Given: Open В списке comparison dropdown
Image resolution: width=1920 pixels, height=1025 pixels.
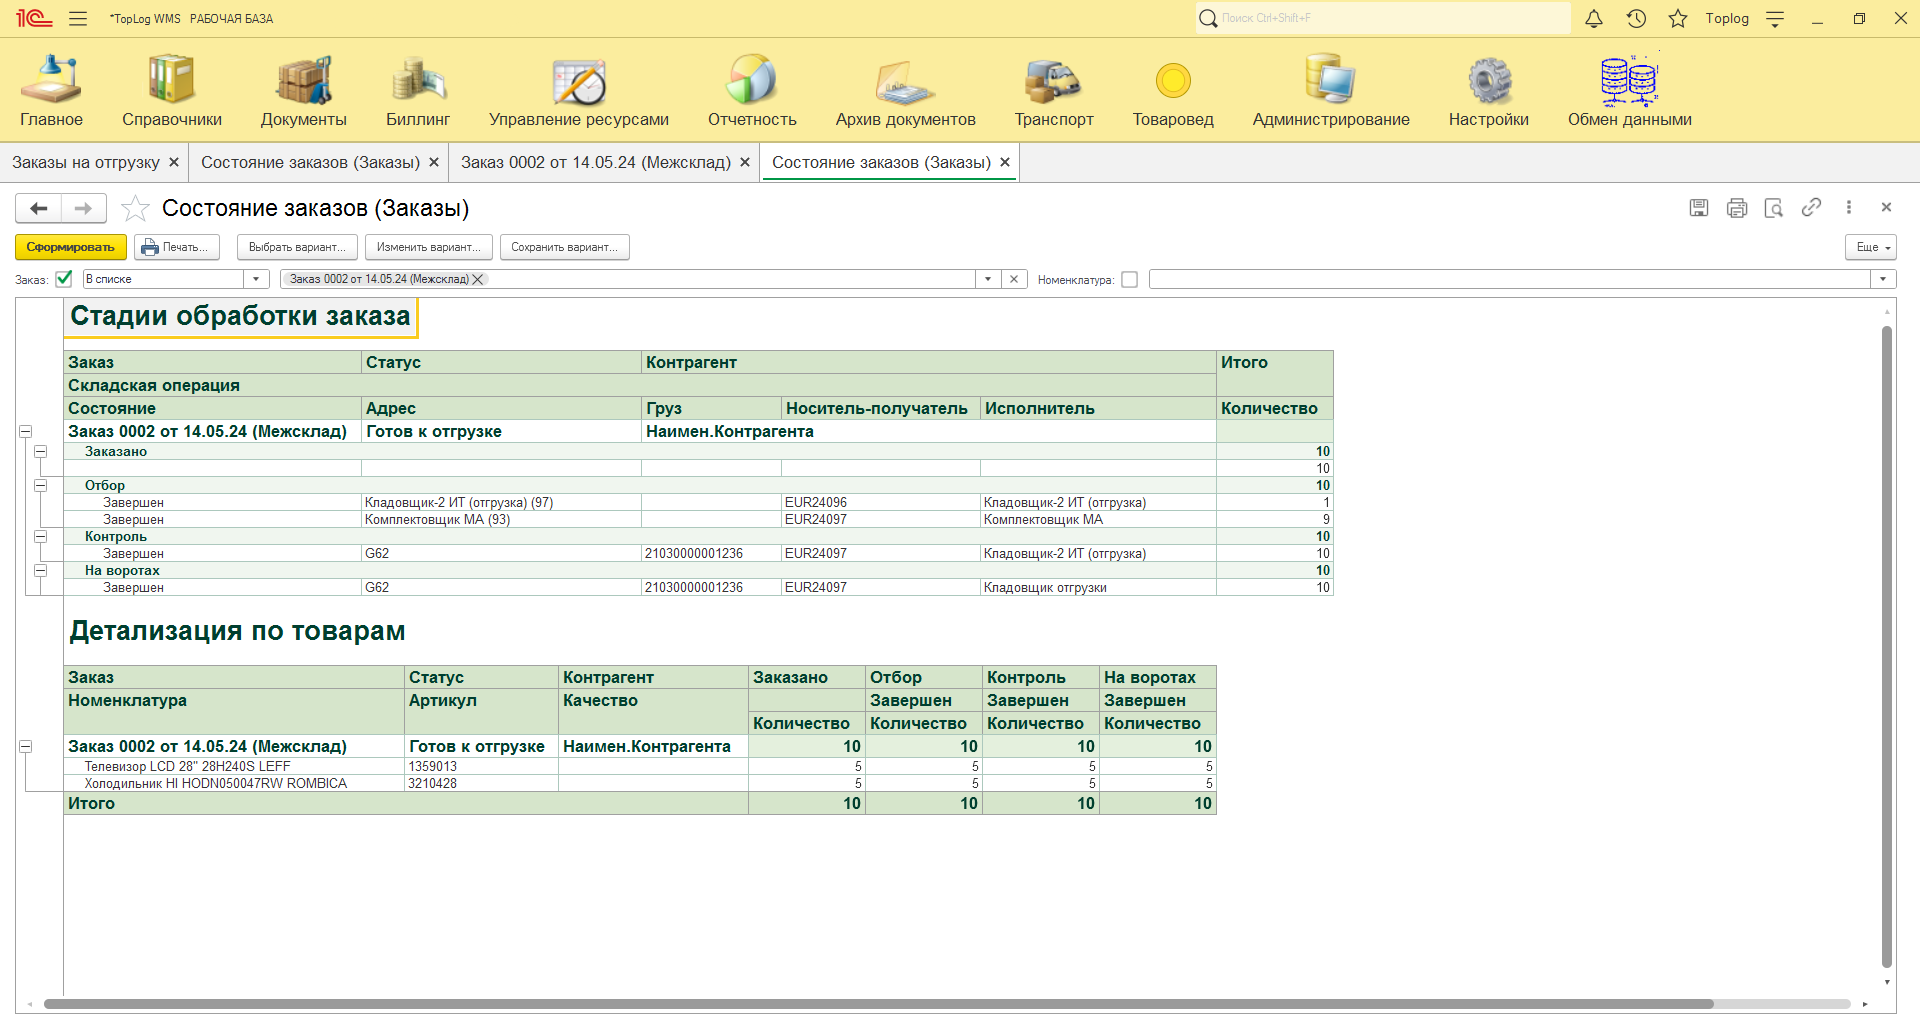Looking at the screenshot, I should (x=257, y=279).
